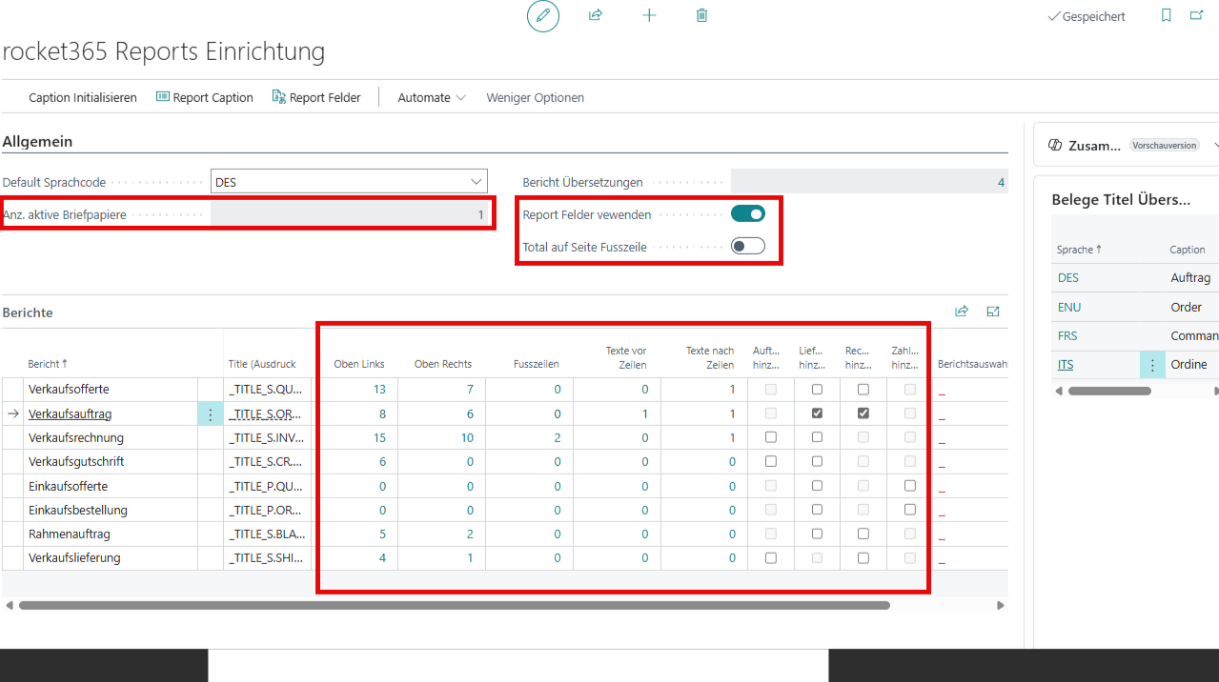The height and width of the screenshot is (682, 1219).
Task: Open the FRS language link
Action: coord(1067,336)
